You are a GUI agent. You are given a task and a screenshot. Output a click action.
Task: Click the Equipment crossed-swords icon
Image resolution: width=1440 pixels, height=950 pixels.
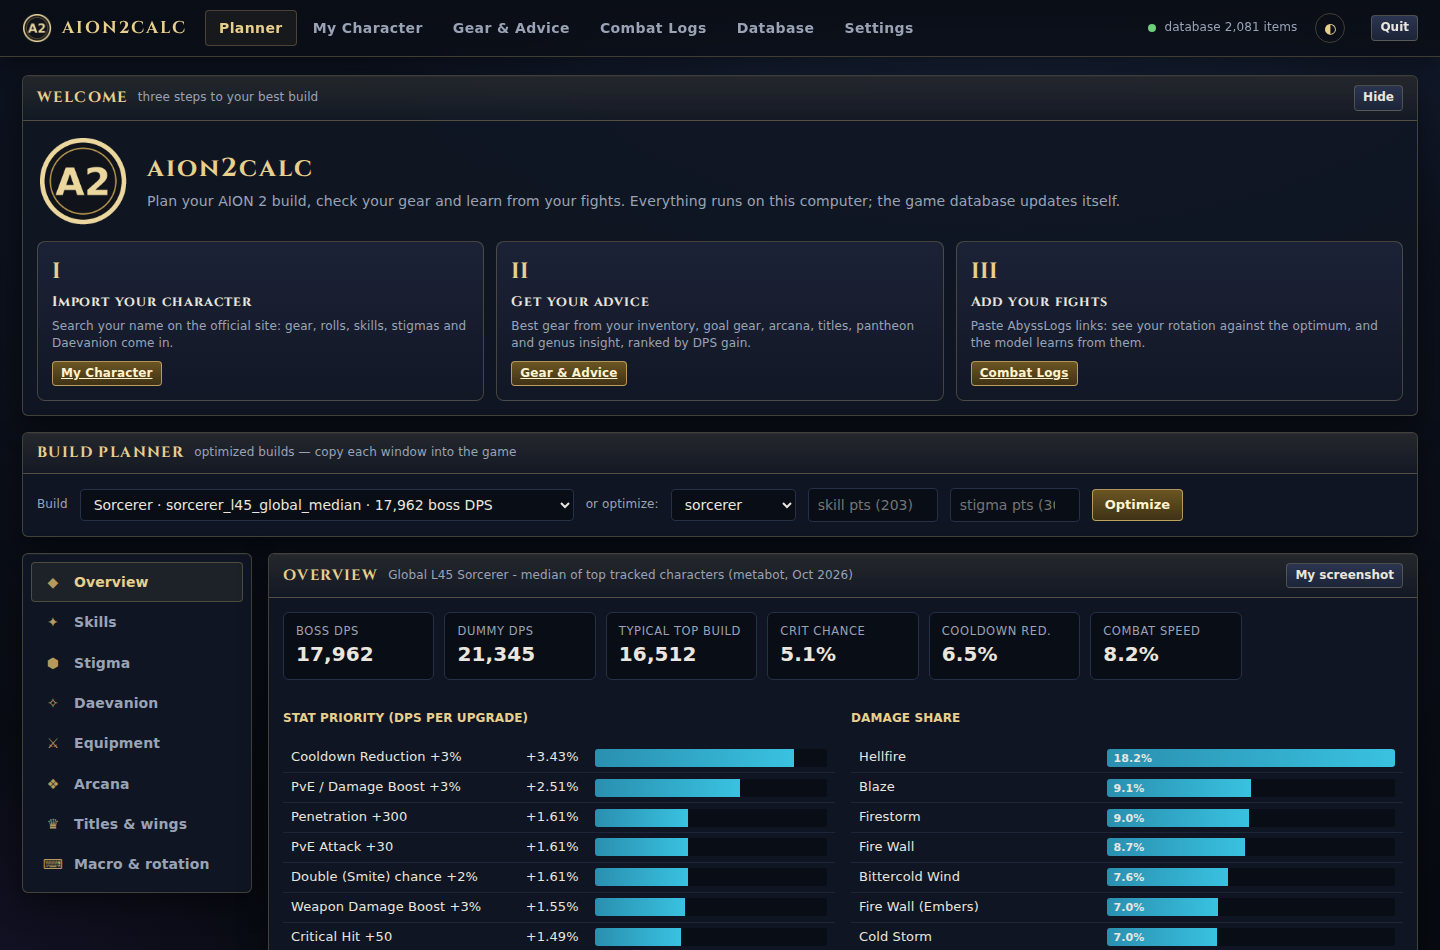(53, 743)
